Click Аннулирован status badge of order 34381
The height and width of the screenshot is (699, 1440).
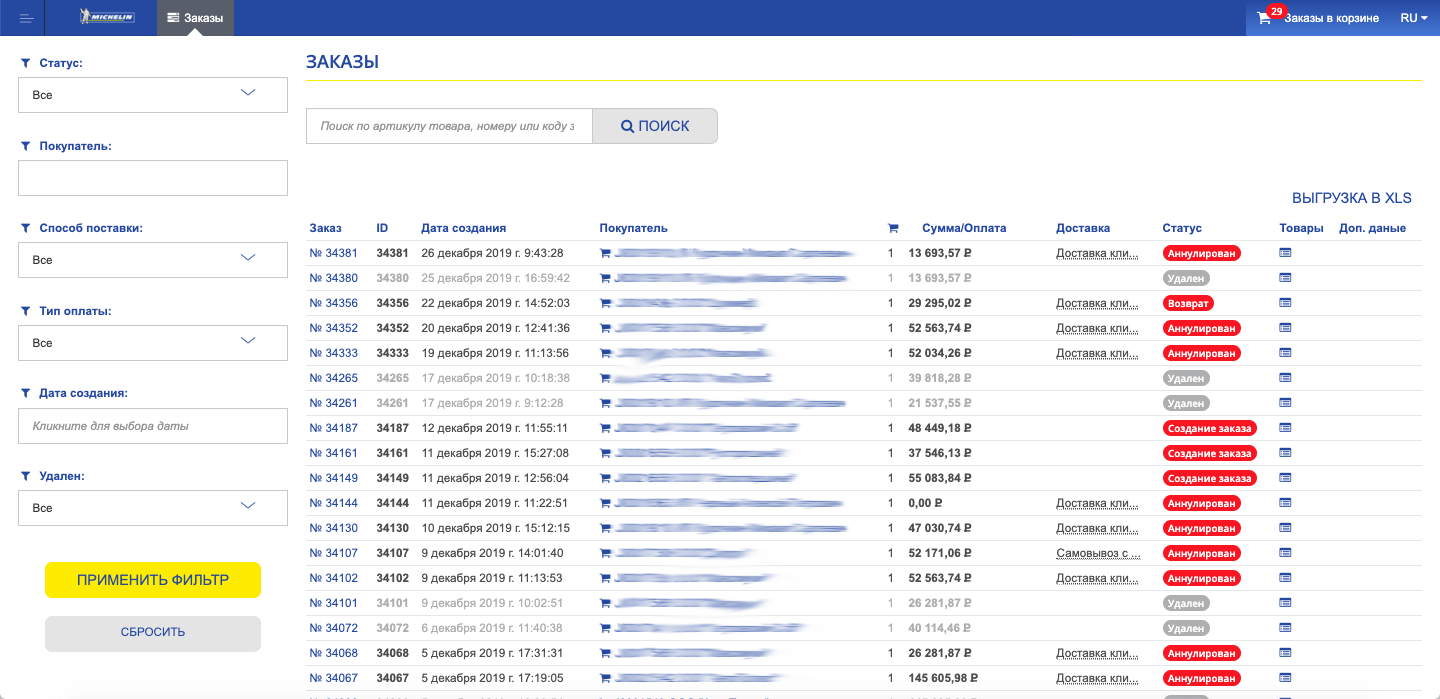(1201, 253)
